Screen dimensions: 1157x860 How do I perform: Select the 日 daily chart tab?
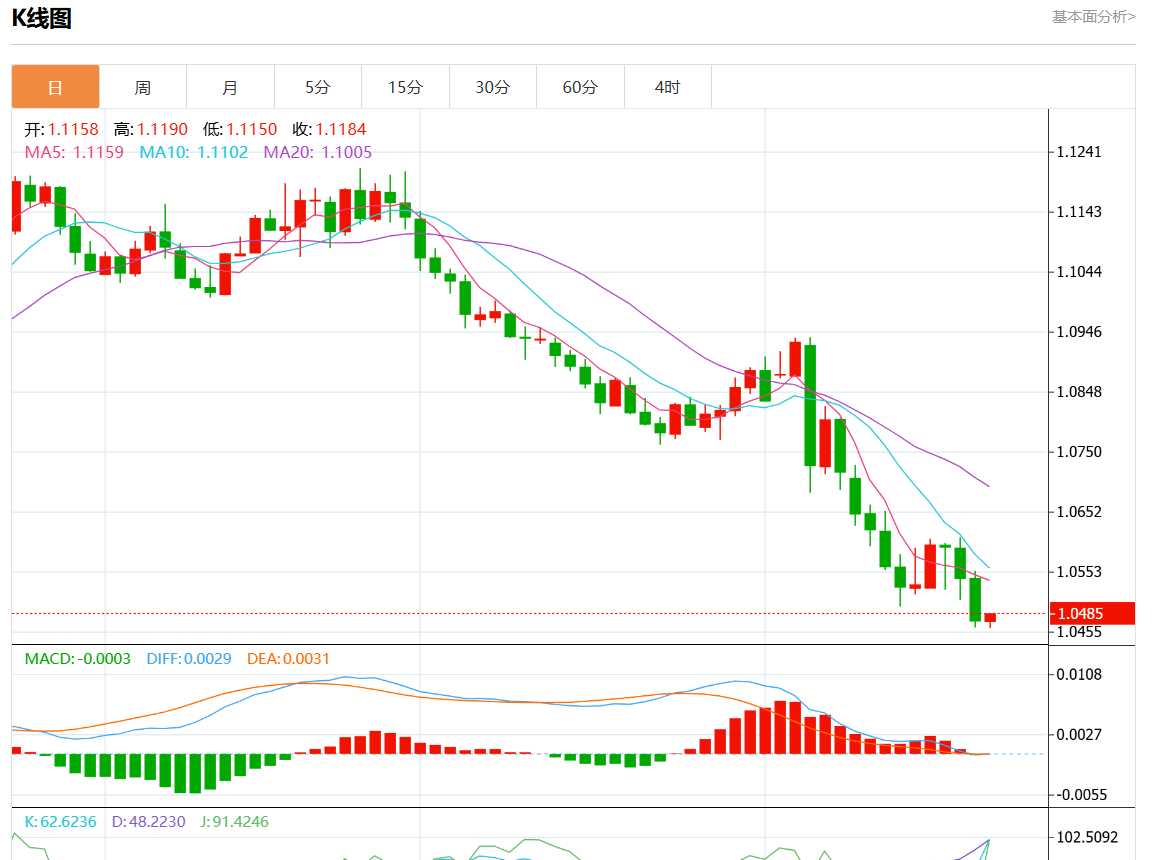pyautogui.click(x=55, y=87)
